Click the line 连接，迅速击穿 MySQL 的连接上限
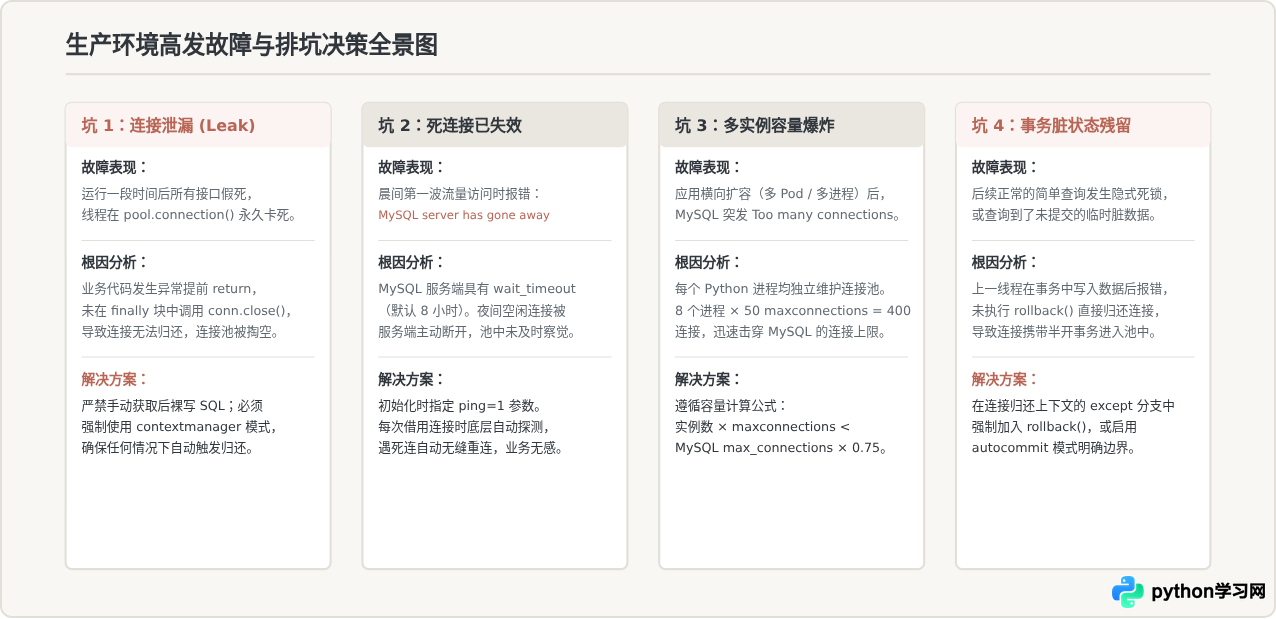1276x619 pixels. tap(780, 331)
